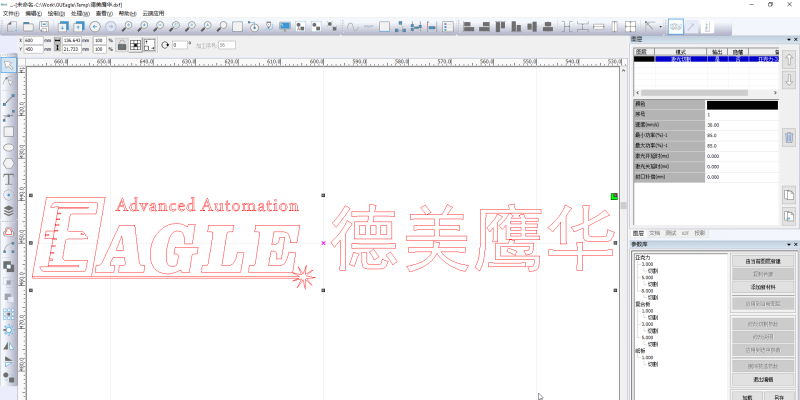Click the paste layer parameters icon
800x400 pixels.
(788, 216)
